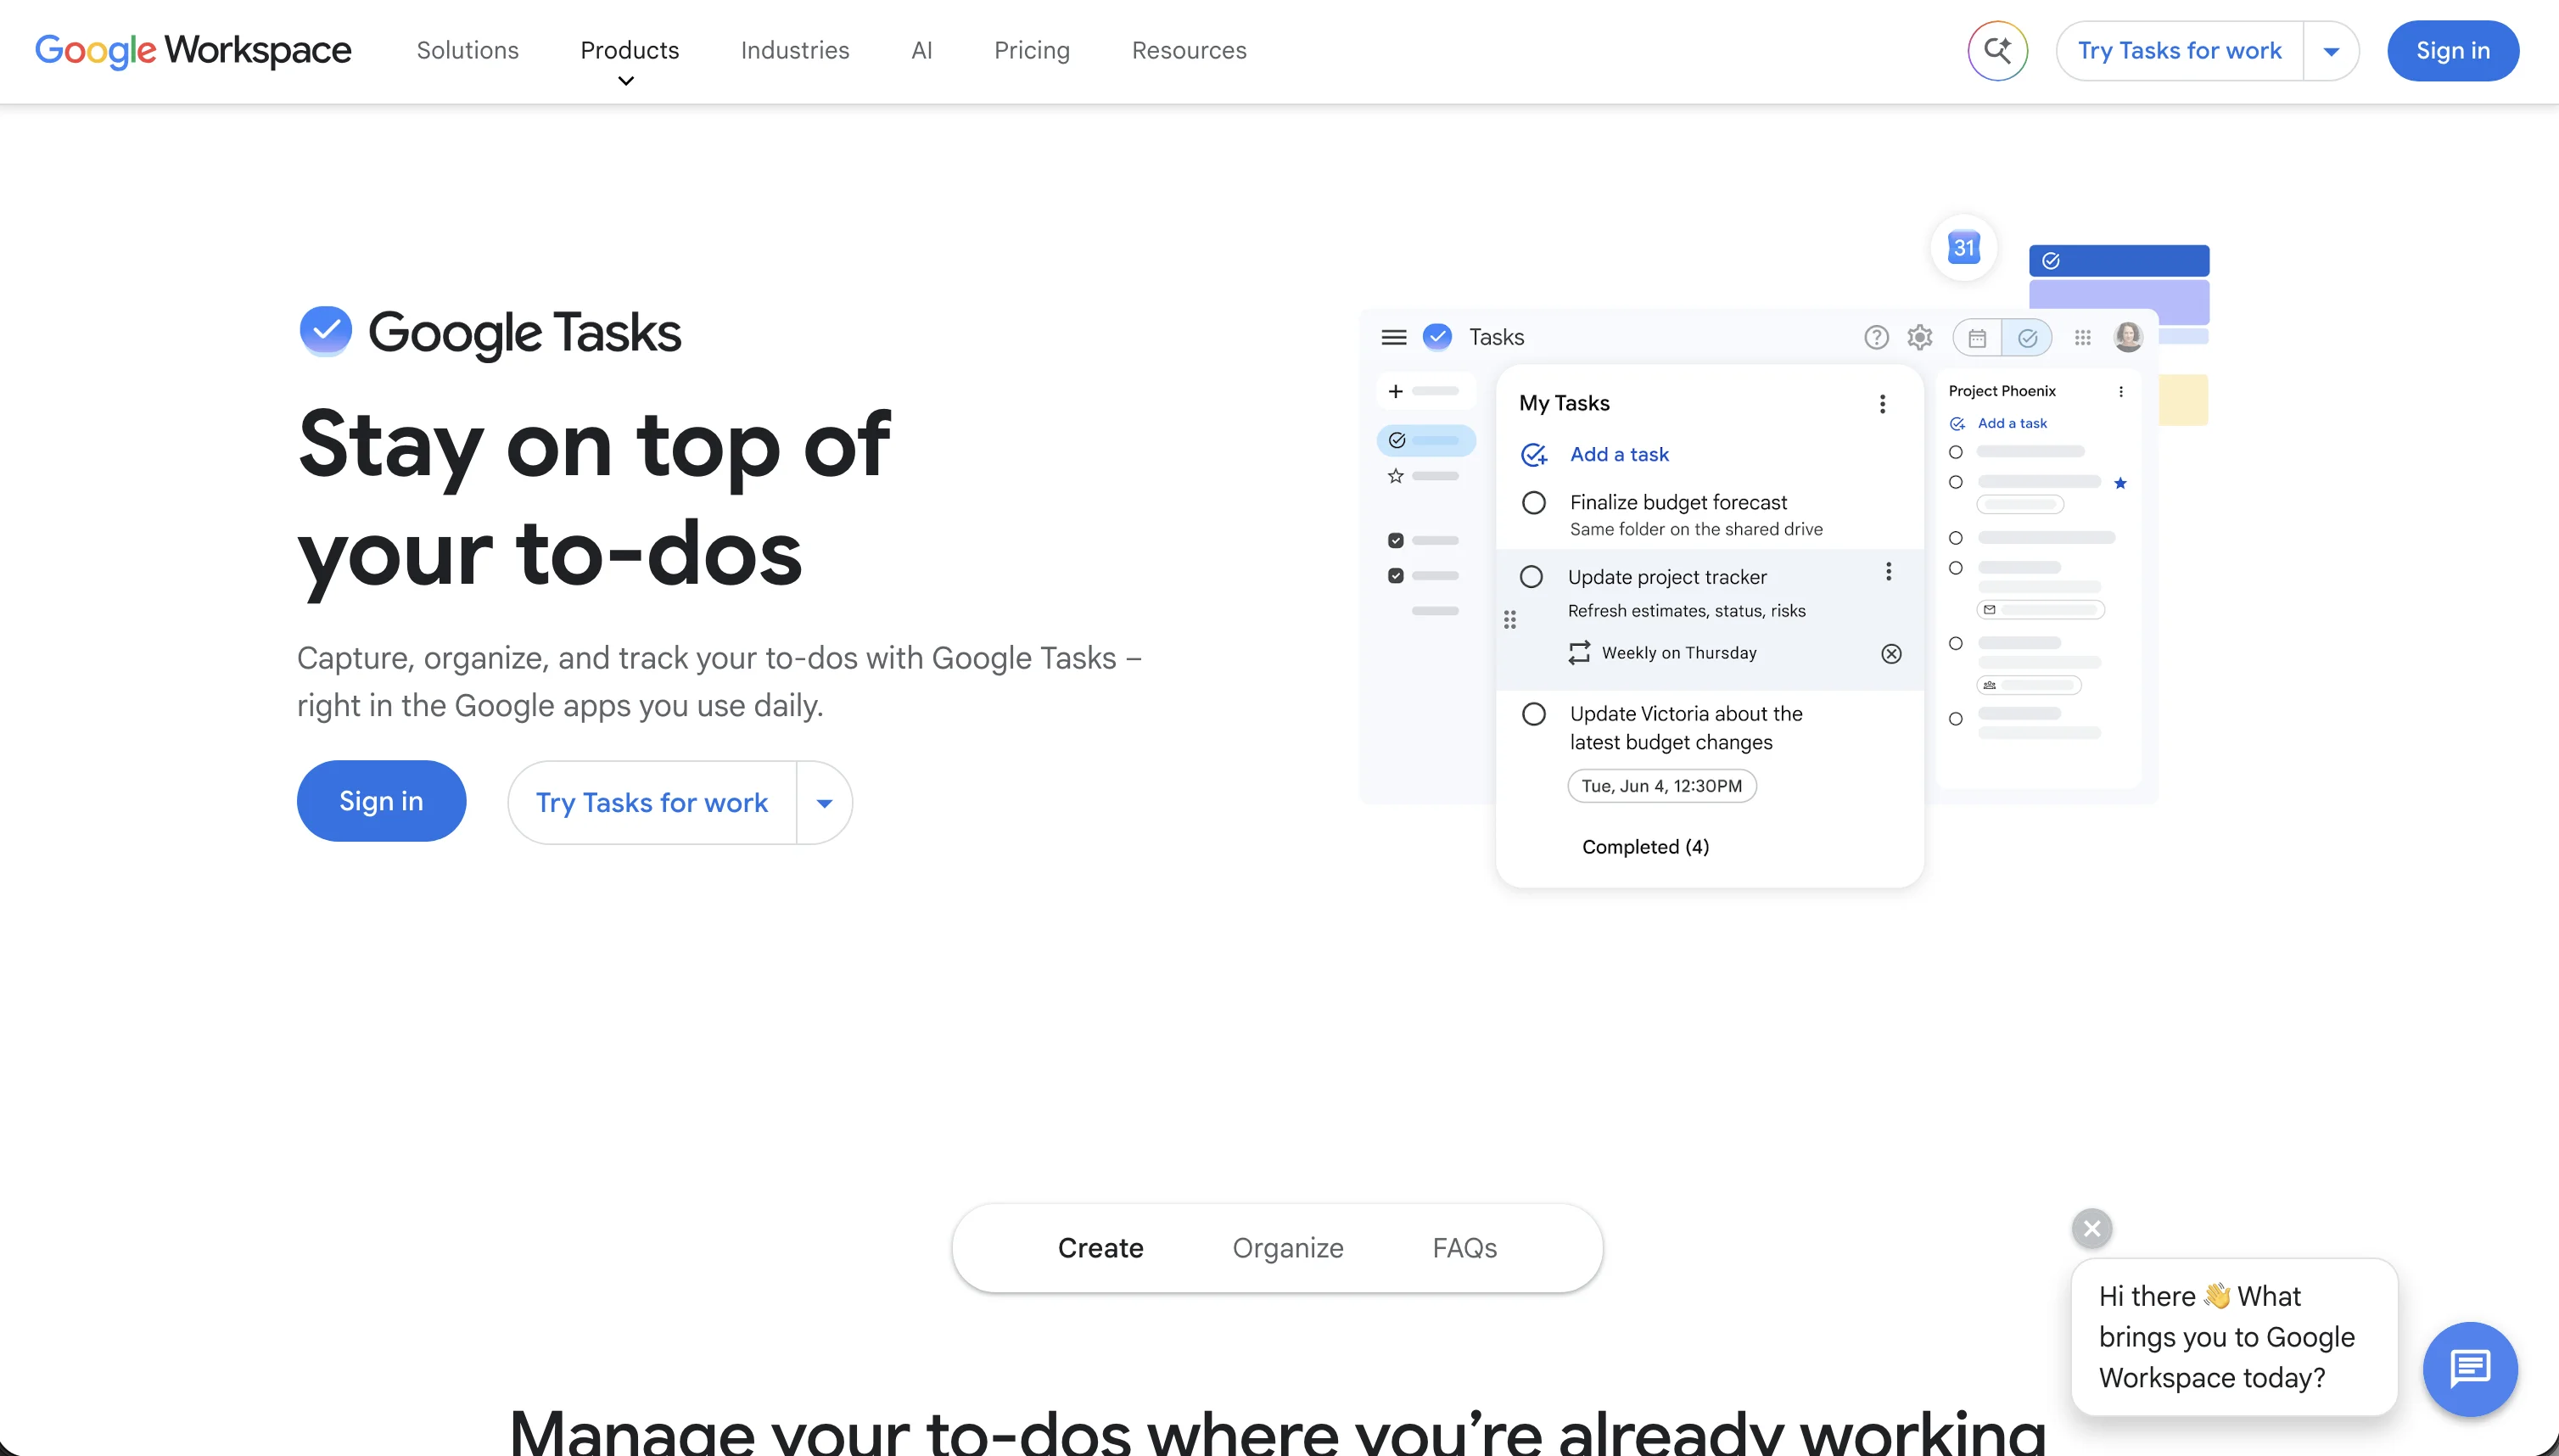Image resolution: width=2559 pixels, height=1456 pixels.
Task: Click the Google Tasks checkmark logo
Action: pyautogui.click(x=325, y=331)
